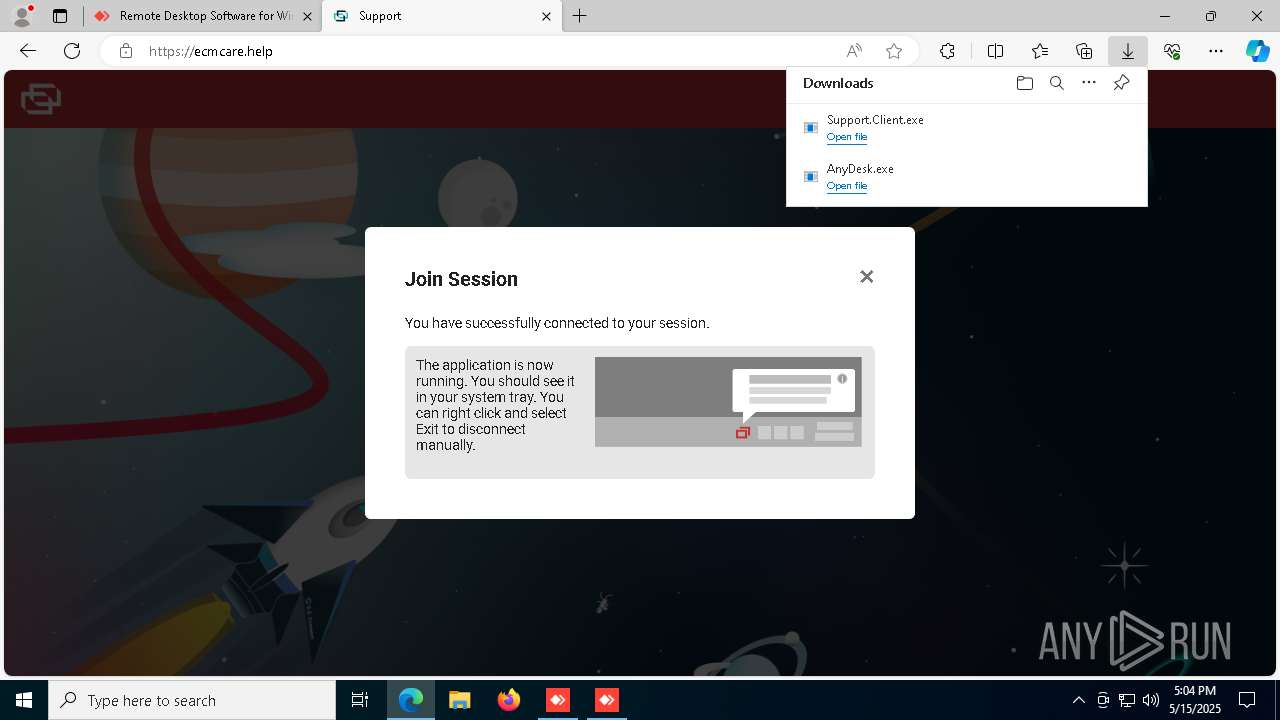Open second AnyDesk taskbar icon
Image resolution: width=1280 pixels, height=720 pixels.
[x=607, y=700]
